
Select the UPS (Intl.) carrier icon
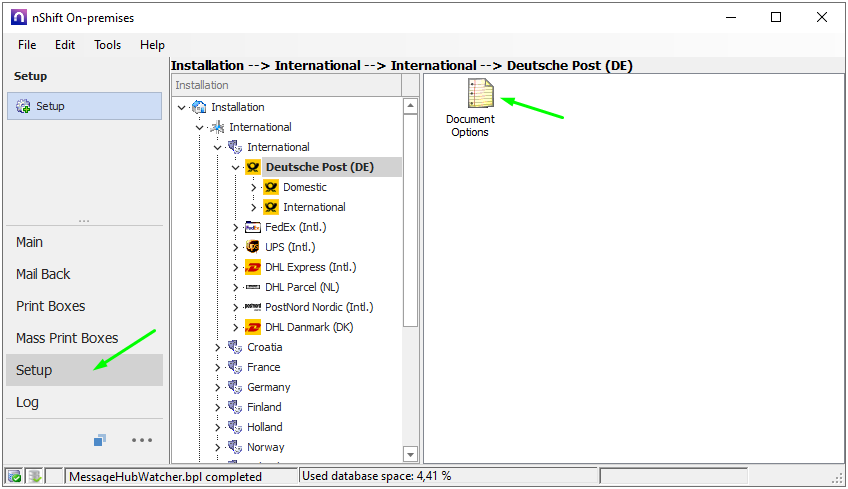point(253,247)
